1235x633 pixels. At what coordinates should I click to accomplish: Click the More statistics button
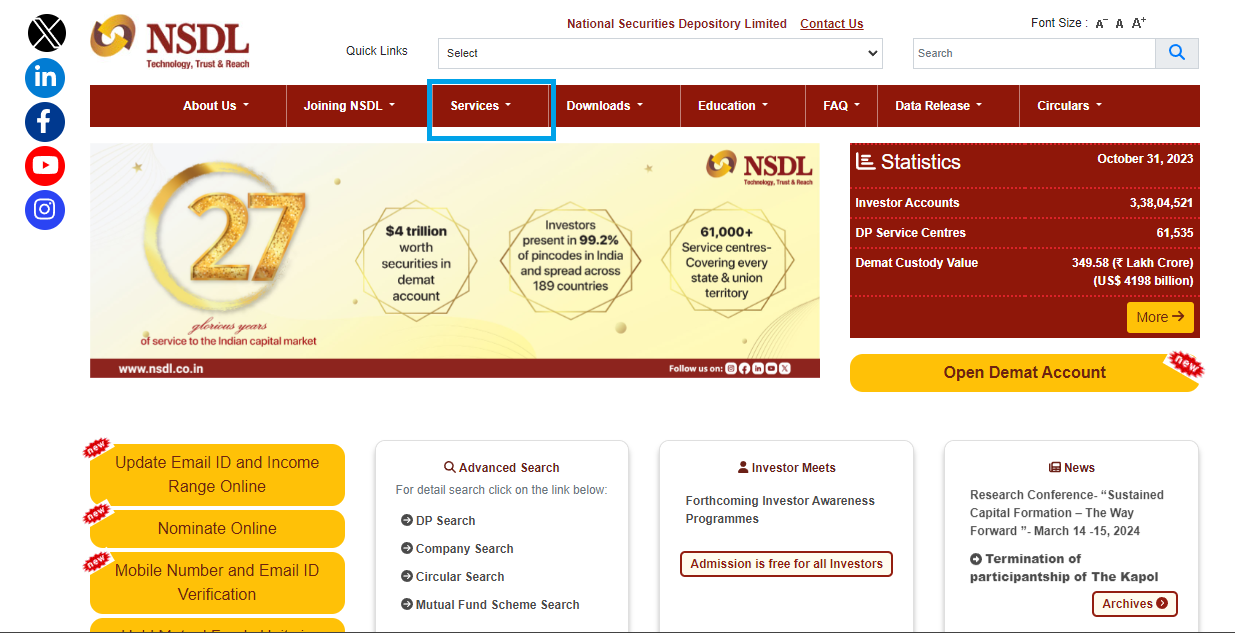point(1159,317)
